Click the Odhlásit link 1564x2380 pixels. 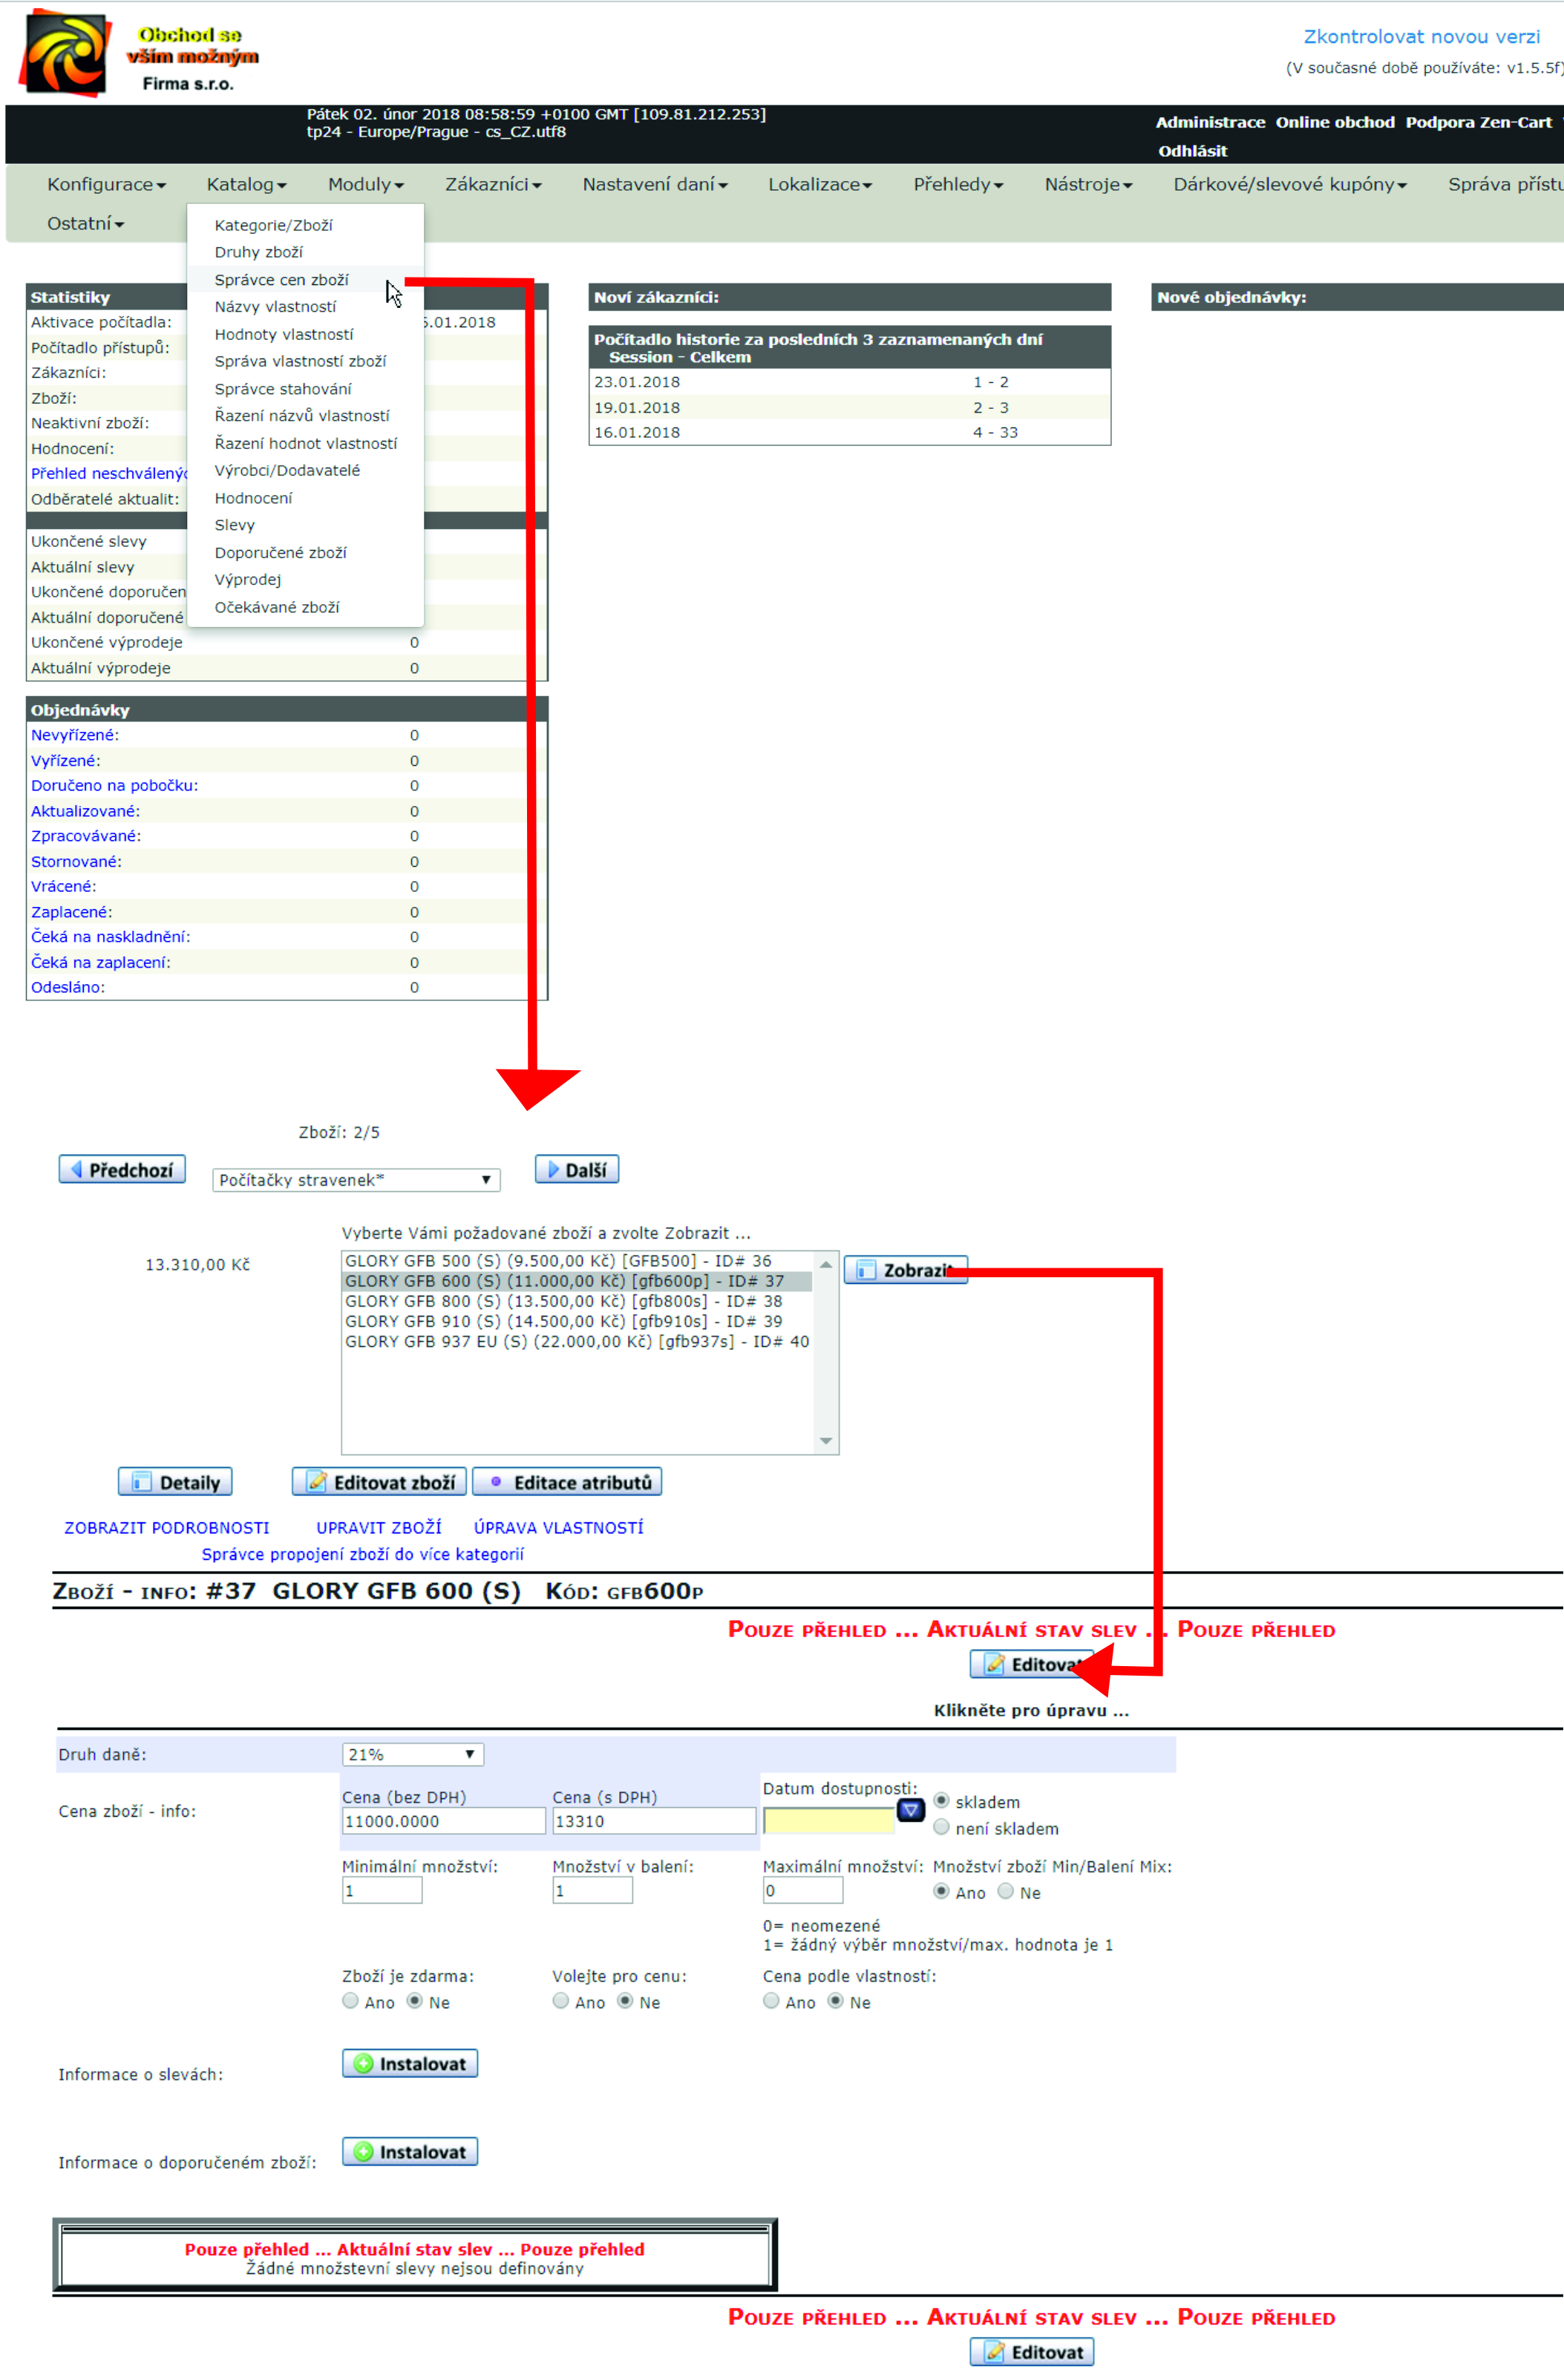point(1192,151)
